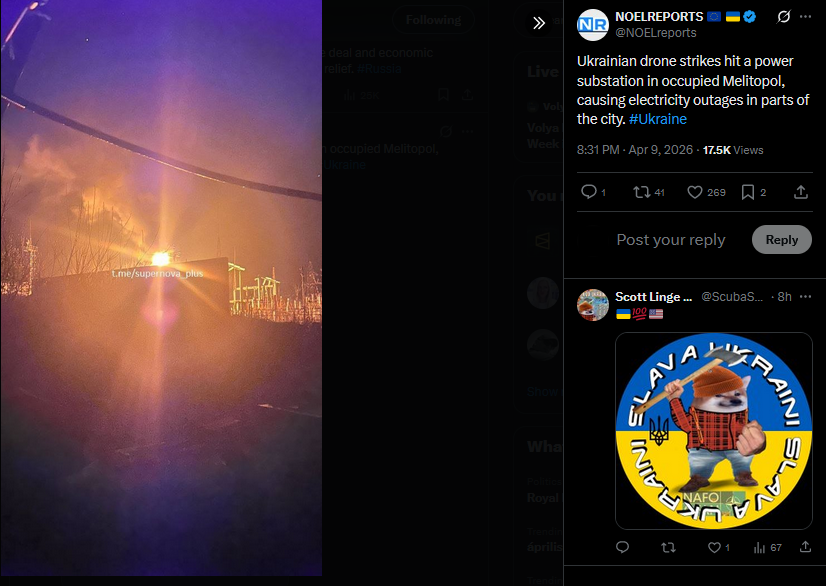This screenshot has height=586, width=826.
Task: Open Scott Linge's profile avatar
Action: pos(593,305)
